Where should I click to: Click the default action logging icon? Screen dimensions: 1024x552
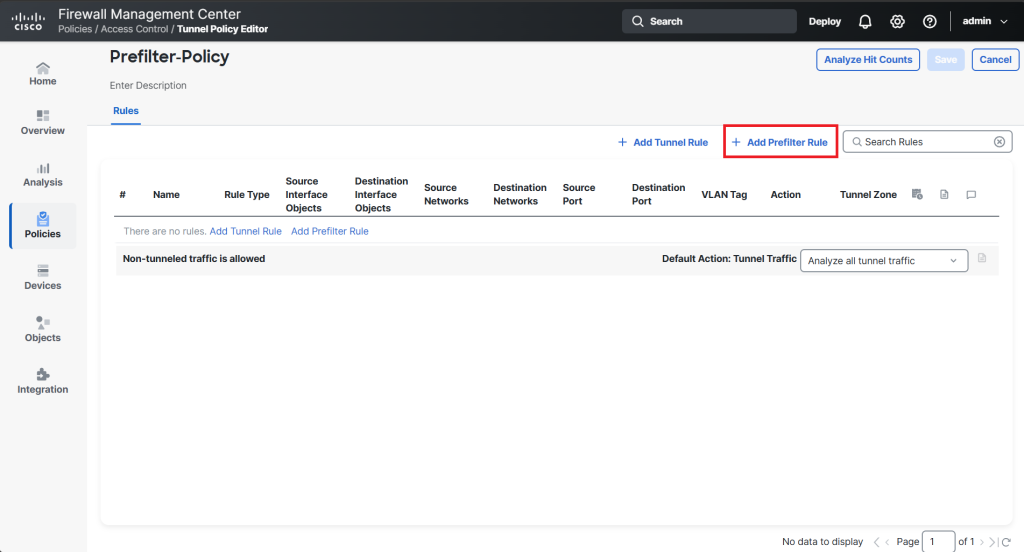click(982, 258)
